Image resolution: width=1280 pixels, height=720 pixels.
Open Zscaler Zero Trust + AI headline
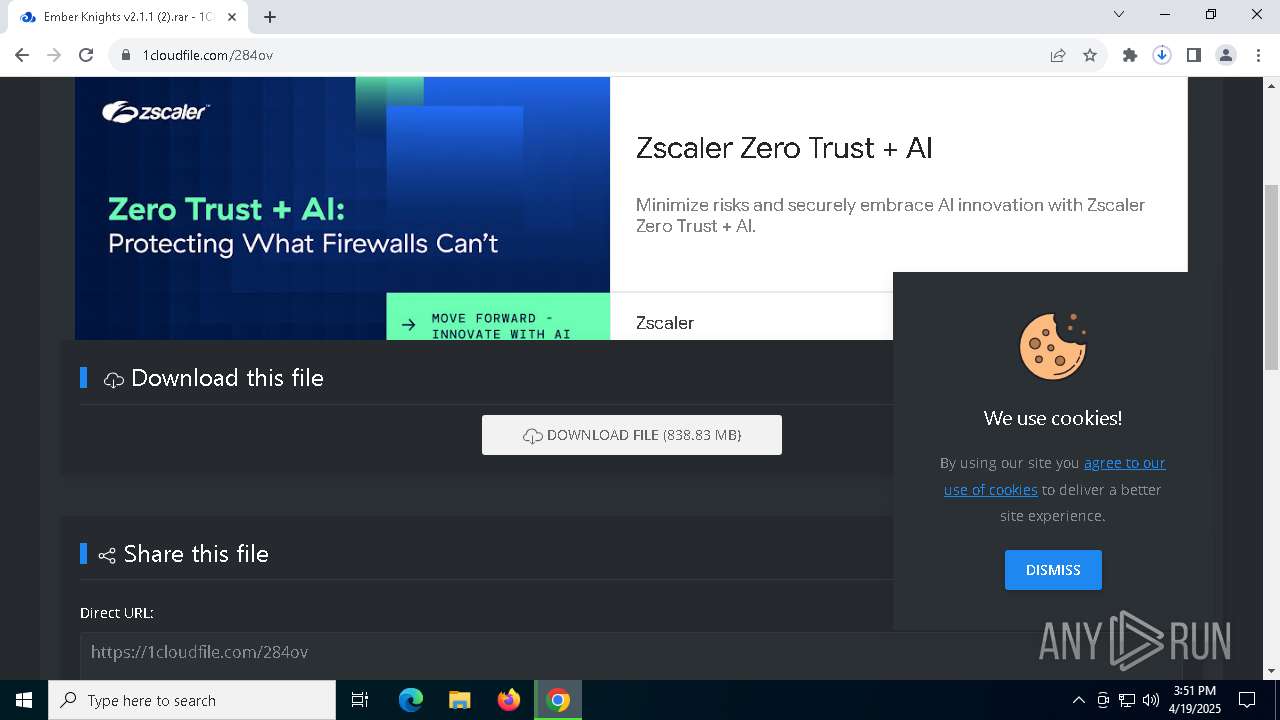coord(784,148)
